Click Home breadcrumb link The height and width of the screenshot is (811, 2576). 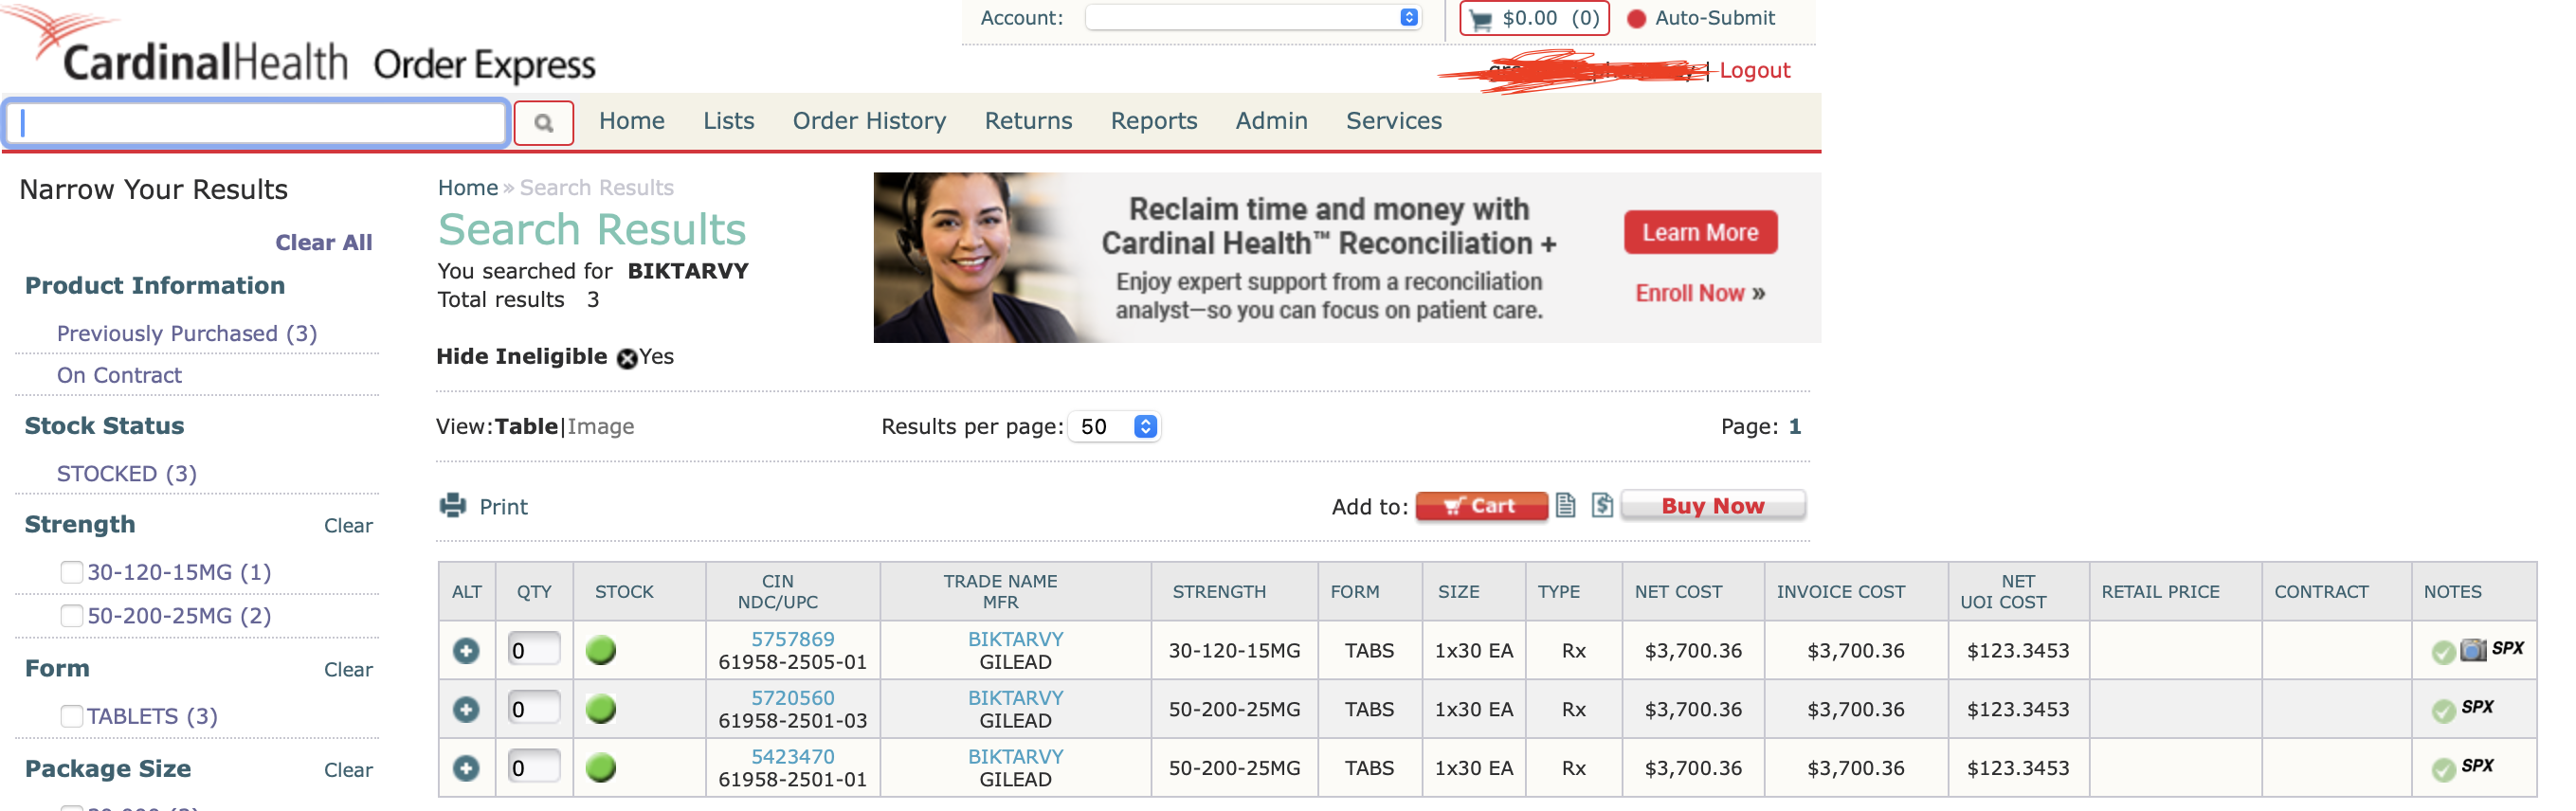click(468, 188)
